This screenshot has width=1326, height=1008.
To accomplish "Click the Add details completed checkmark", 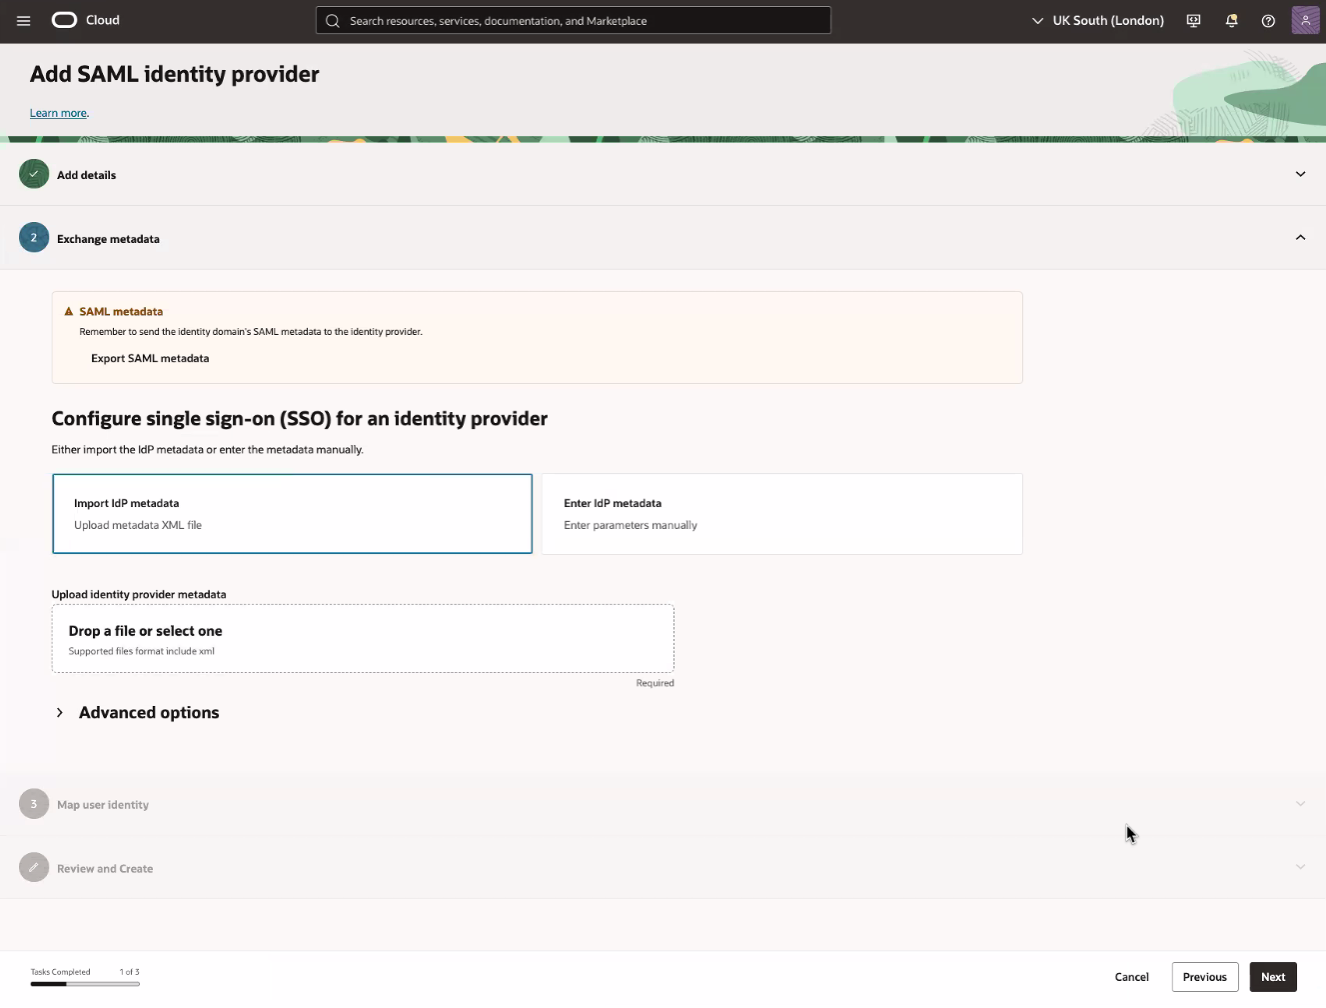I will 33,174.
